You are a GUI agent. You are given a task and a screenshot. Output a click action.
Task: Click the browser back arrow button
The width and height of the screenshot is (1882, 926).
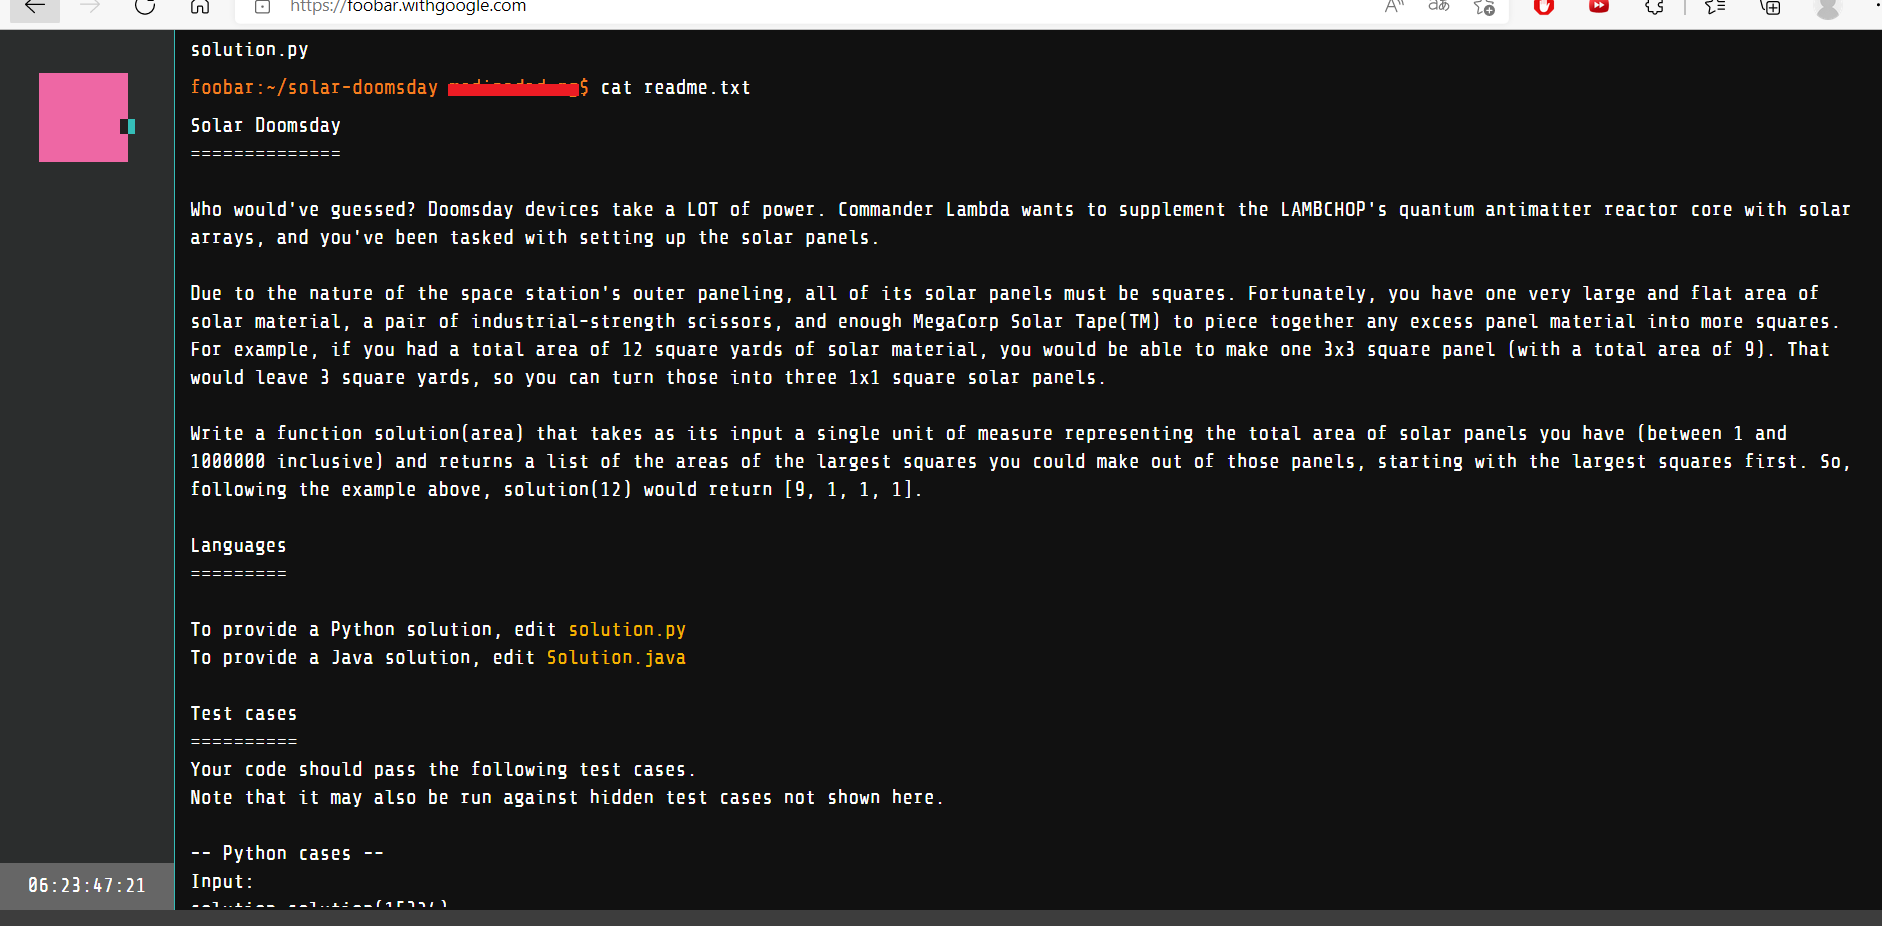pyautogui.click(x=35, y=7)
